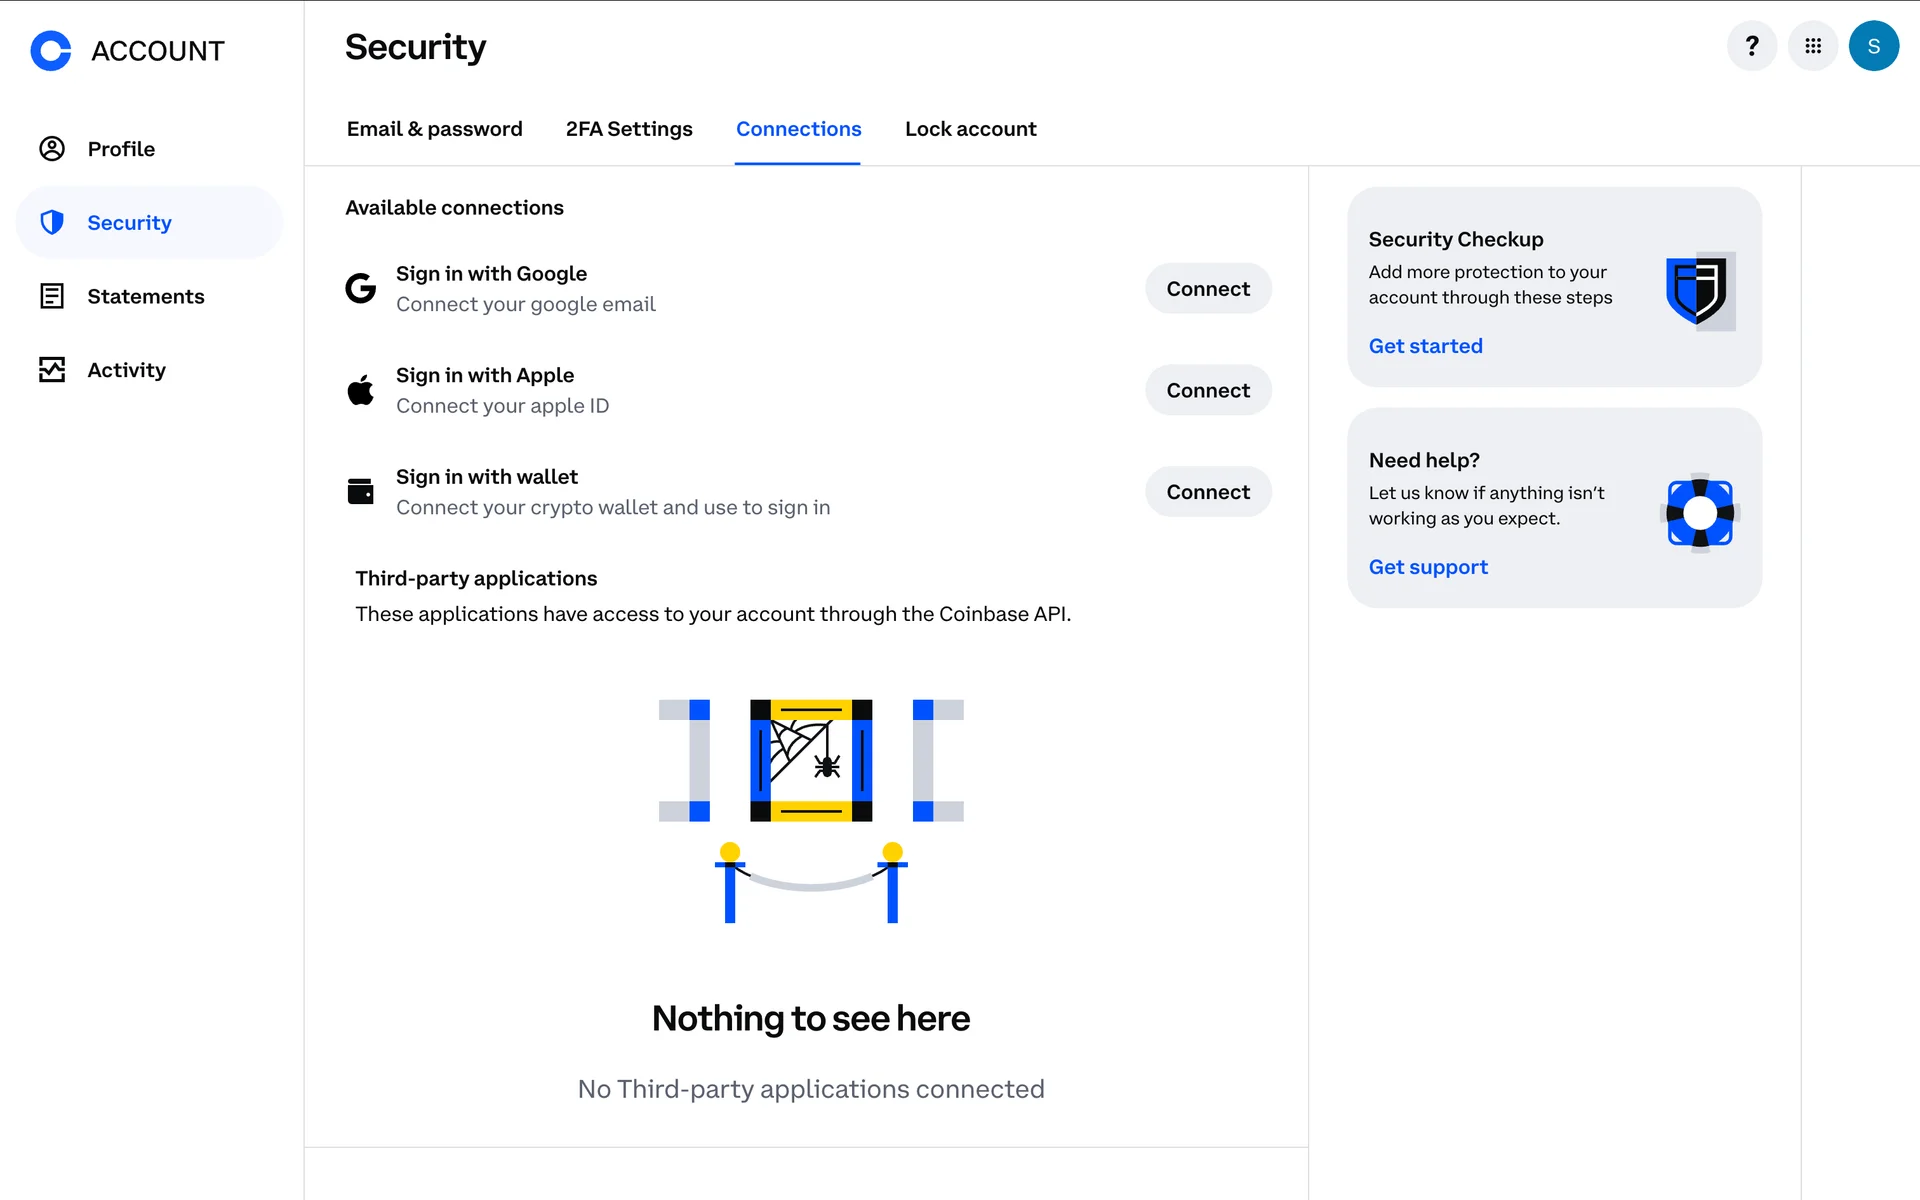Open the 2FA Settings tab
This screenshot has width=1920, height=1200.
629,129
